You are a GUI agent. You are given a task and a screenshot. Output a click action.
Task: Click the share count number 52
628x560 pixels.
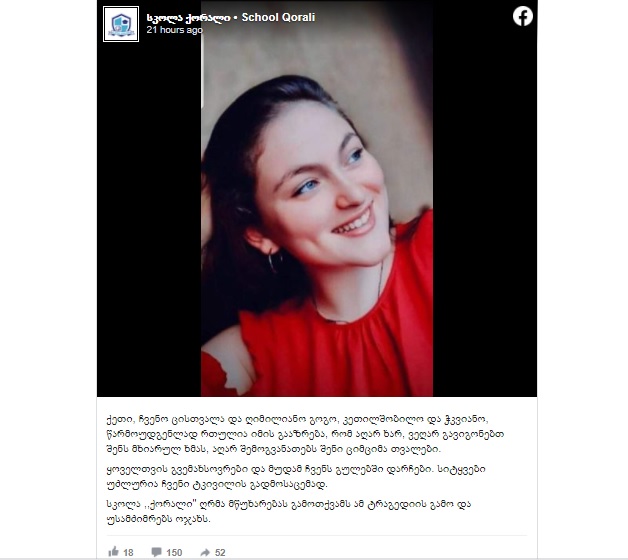point(220,553)
